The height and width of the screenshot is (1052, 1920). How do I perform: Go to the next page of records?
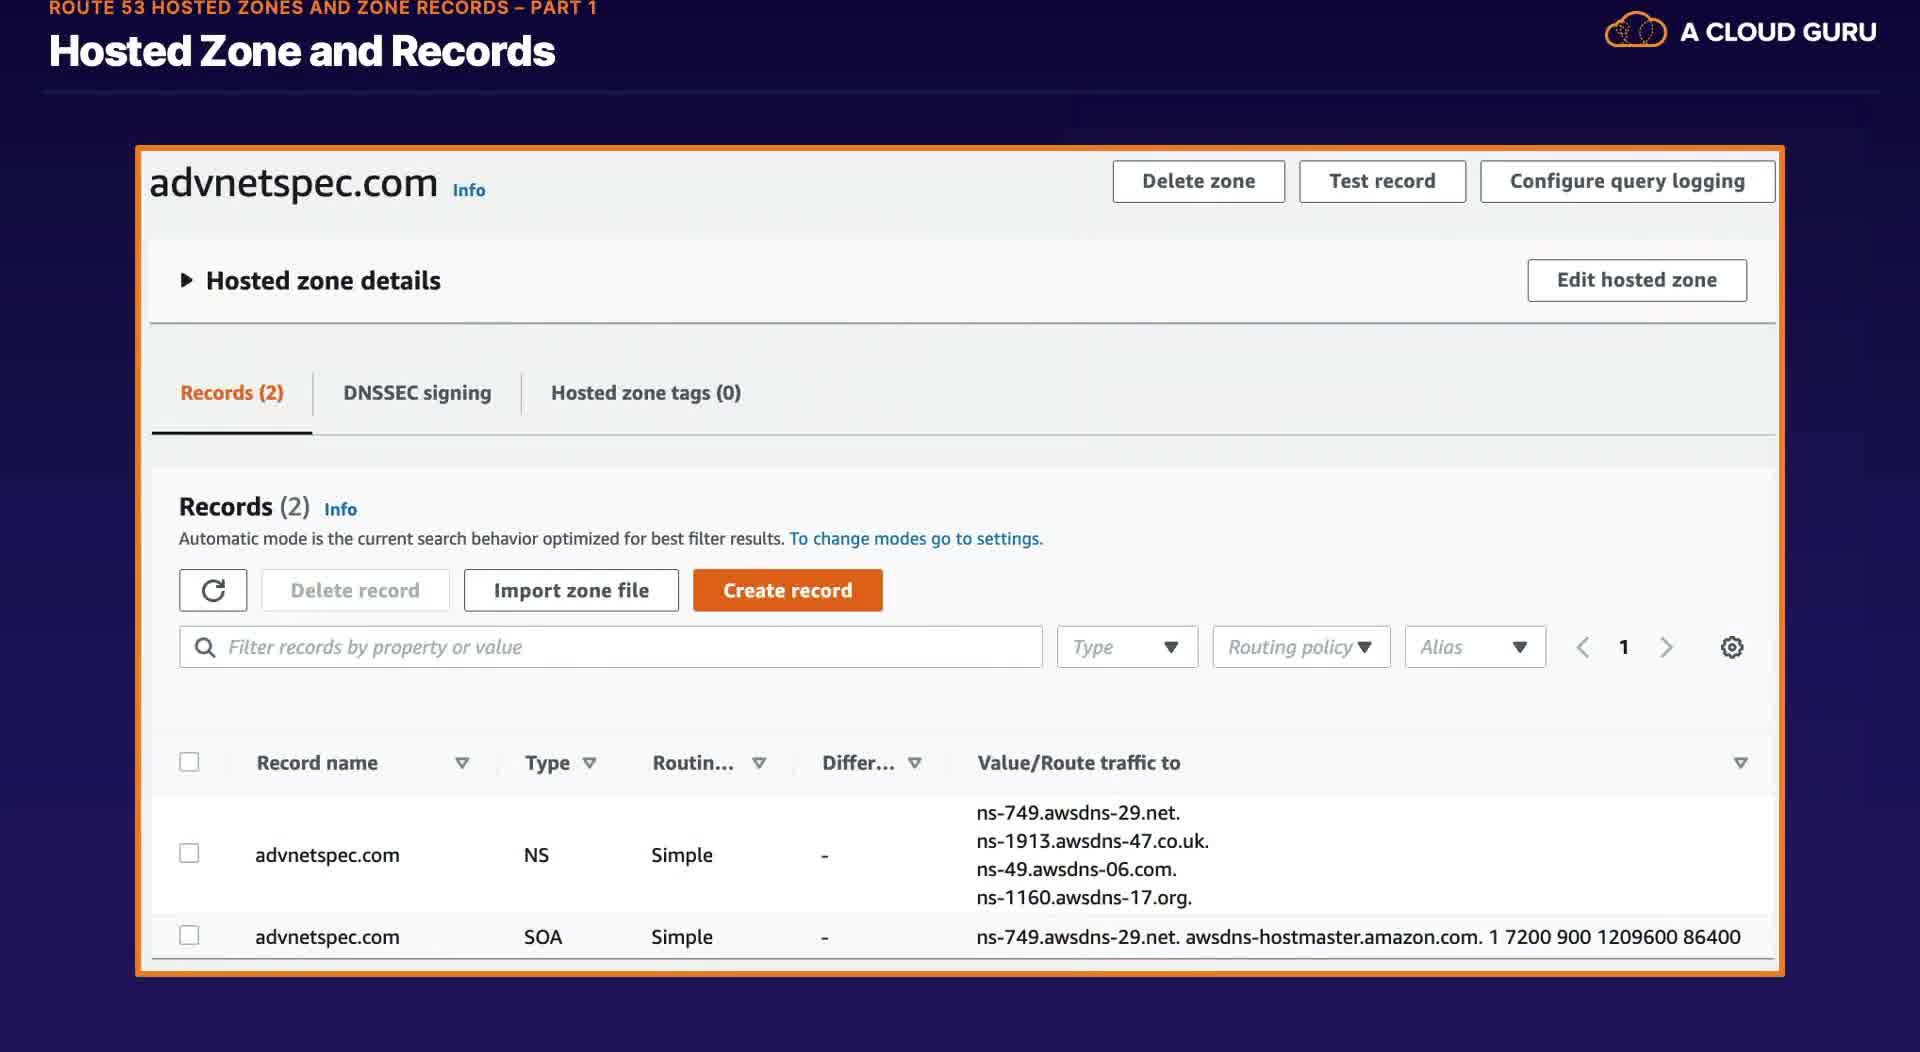(1666, 647)
